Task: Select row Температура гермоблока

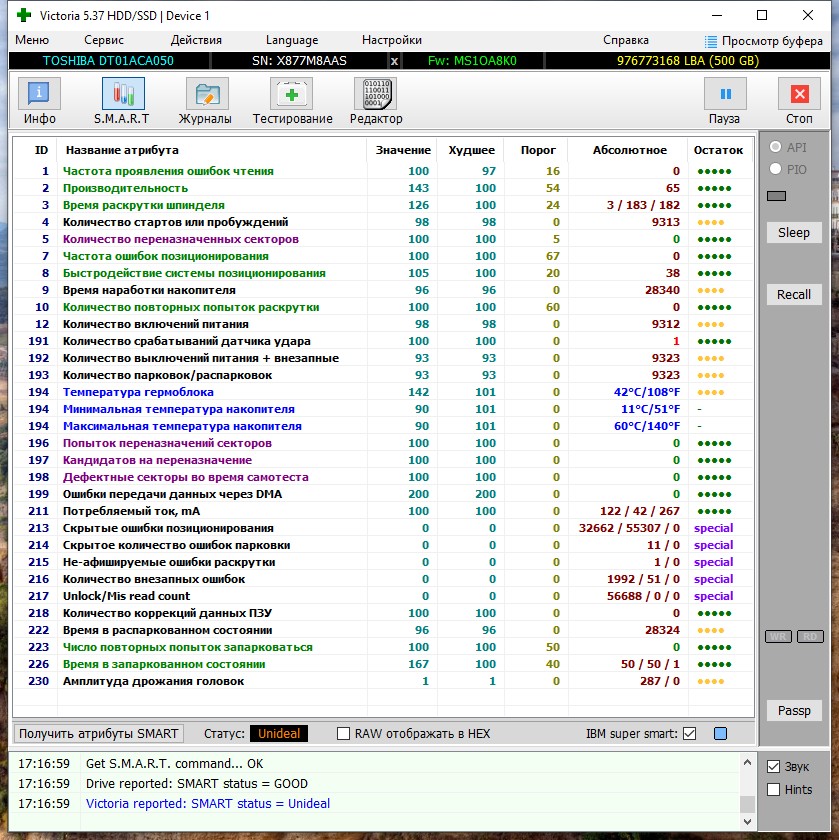Action: [383, 392]
